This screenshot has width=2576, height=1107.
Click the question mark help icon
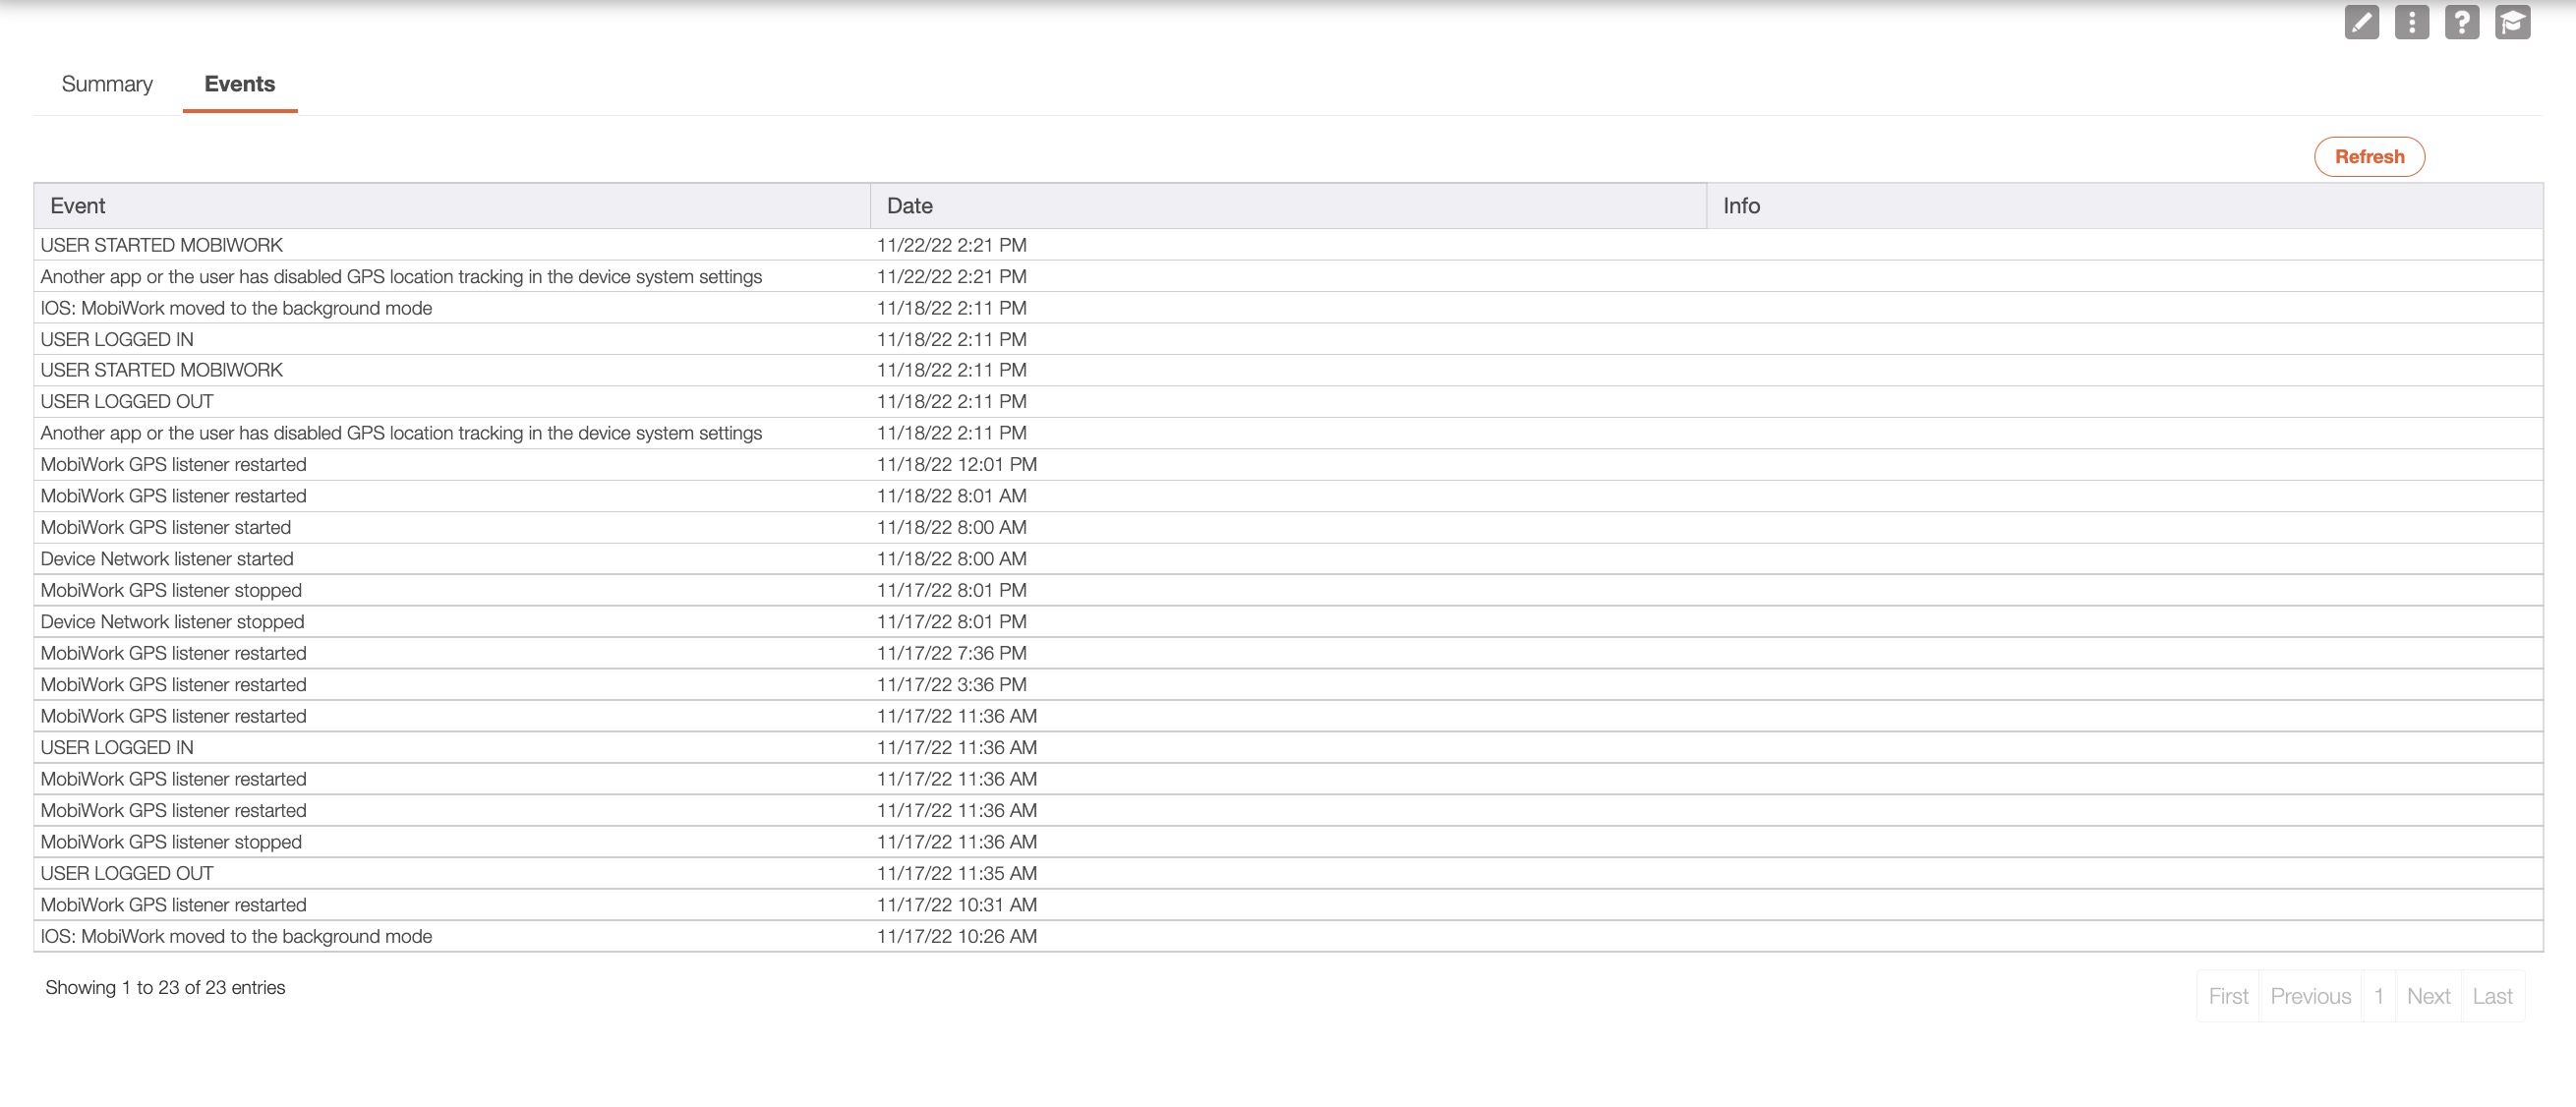[x=2461, y=22]
